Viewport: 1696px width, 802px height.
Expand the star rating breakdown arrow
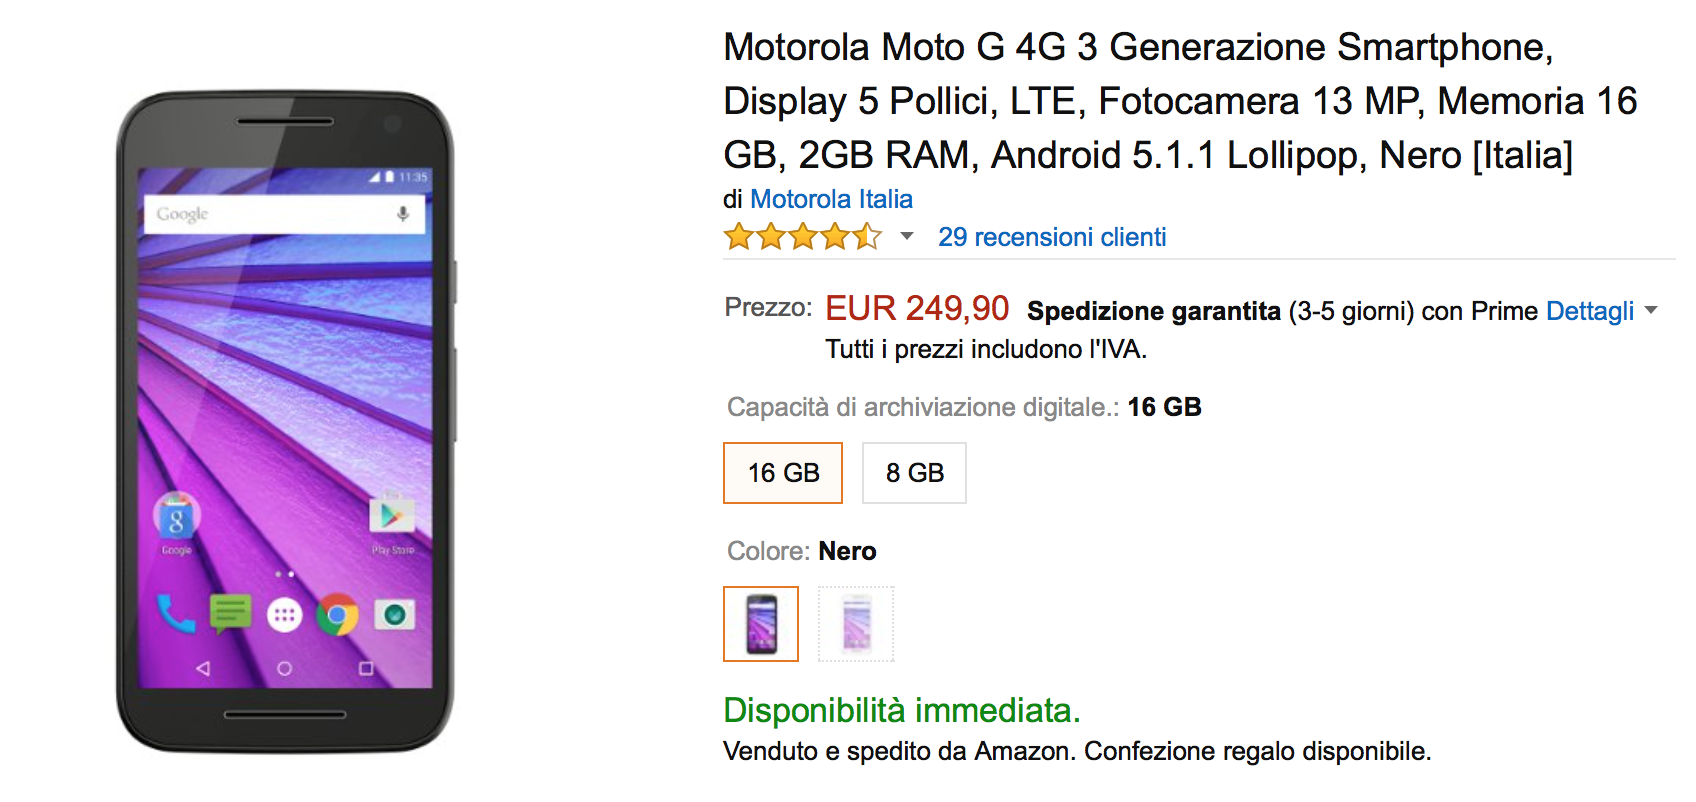[907, 237]
